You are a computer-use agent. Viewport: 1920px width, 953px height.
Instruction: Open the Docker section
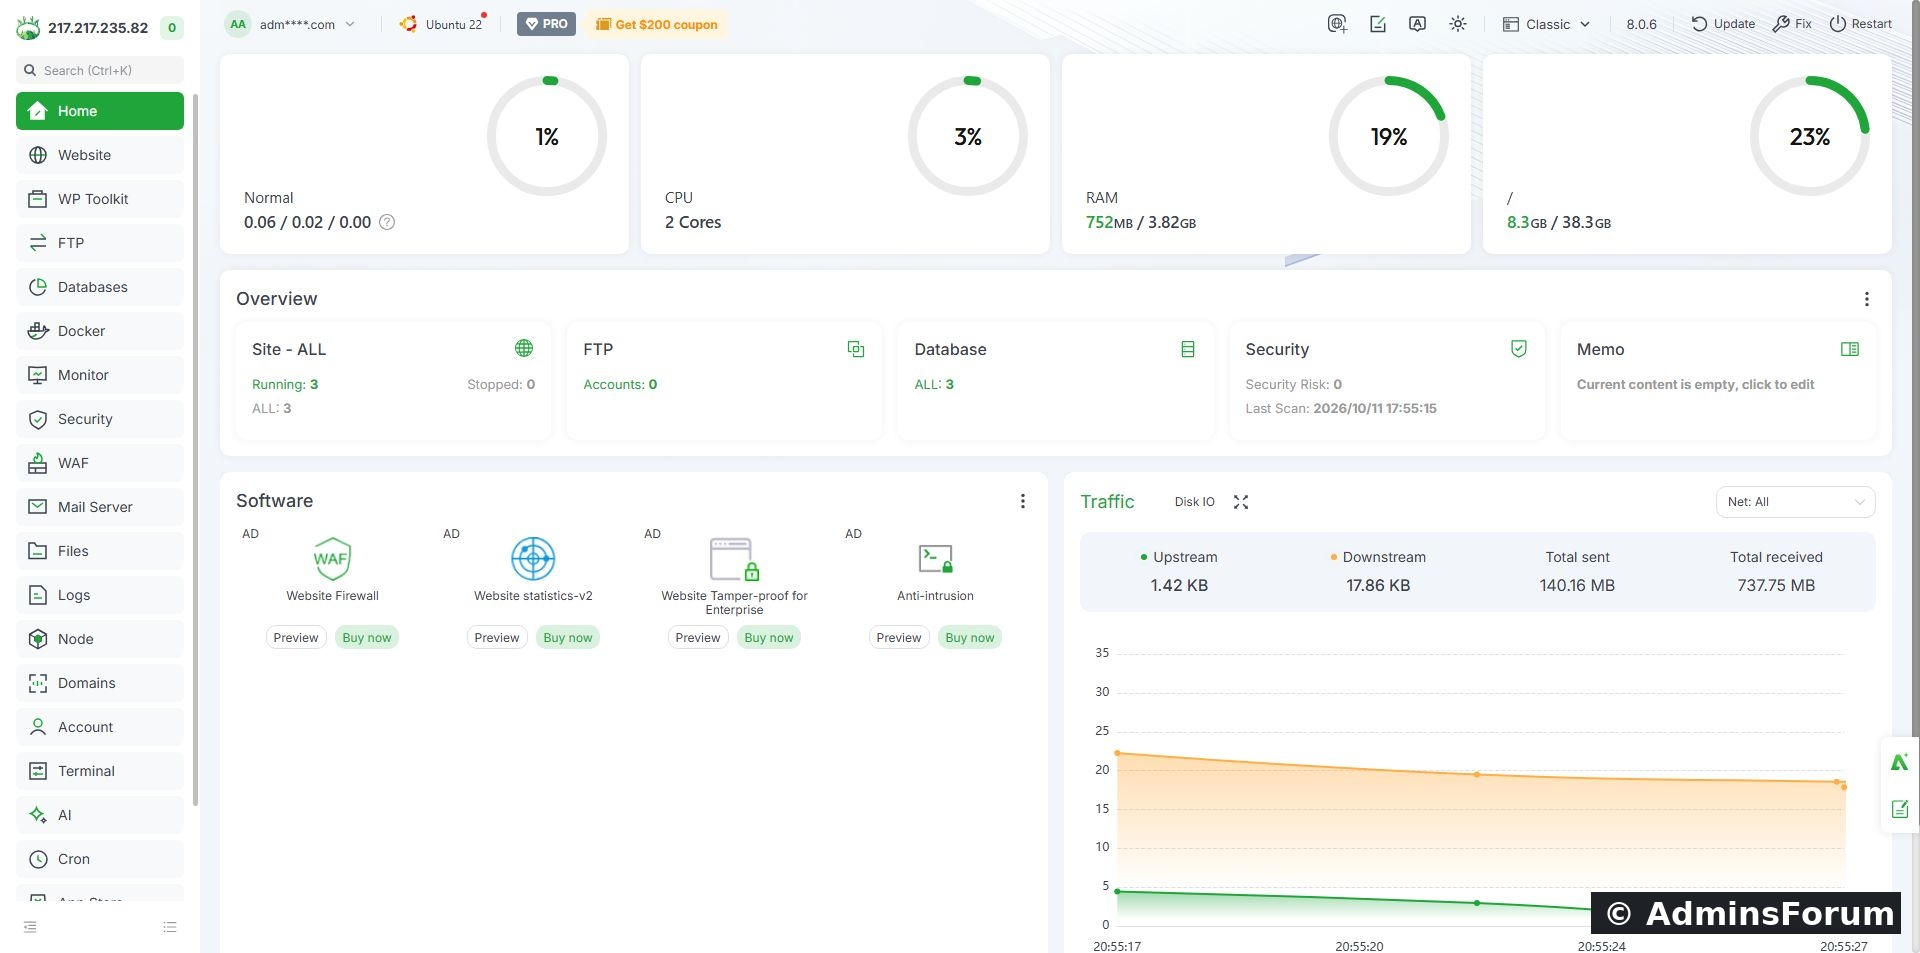100,331
